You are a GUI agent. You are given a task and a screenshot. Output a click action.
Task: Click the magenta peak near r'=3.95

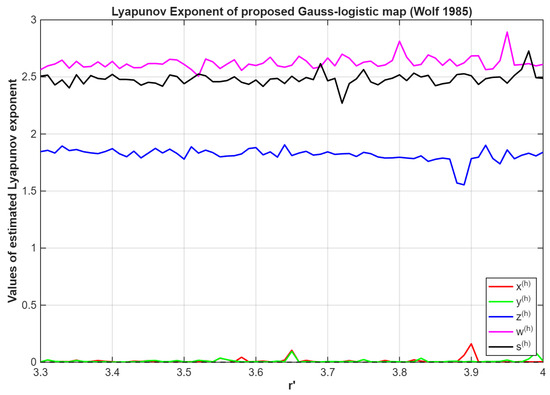click(x=507, y=32)
